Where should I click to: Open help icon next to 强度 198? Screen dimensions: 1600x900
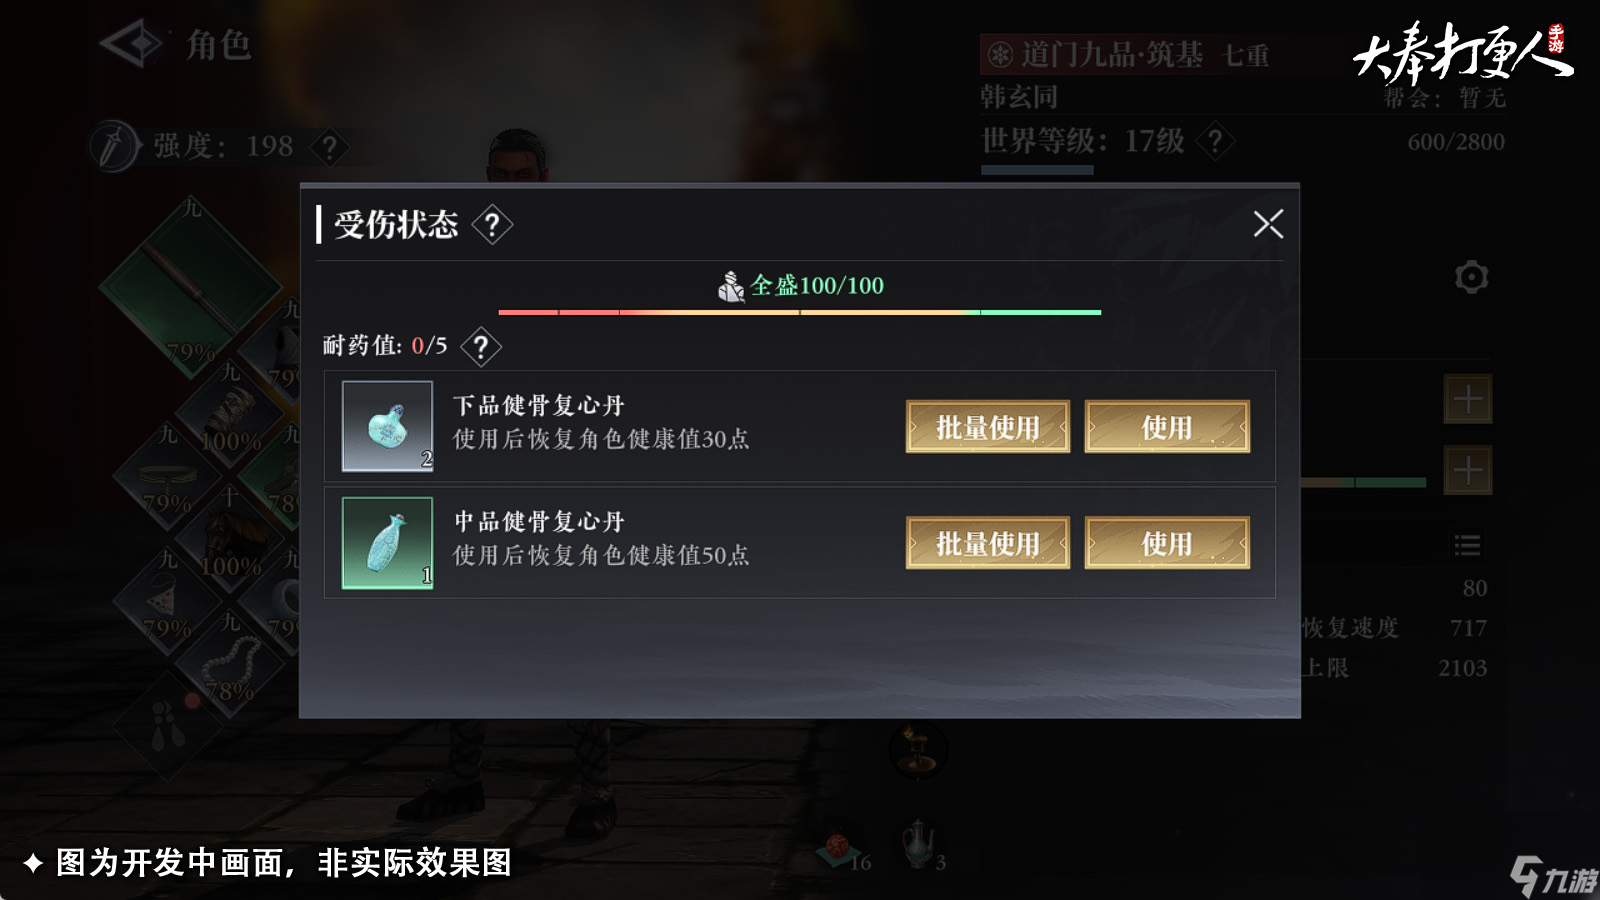329,147
